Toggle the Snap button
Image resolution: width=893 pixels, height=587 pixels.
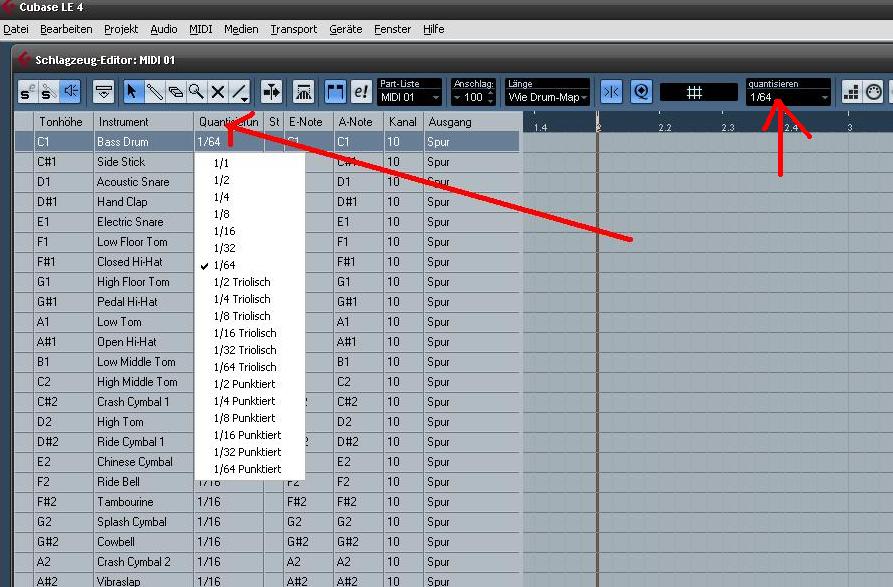(x=611, y=92)
